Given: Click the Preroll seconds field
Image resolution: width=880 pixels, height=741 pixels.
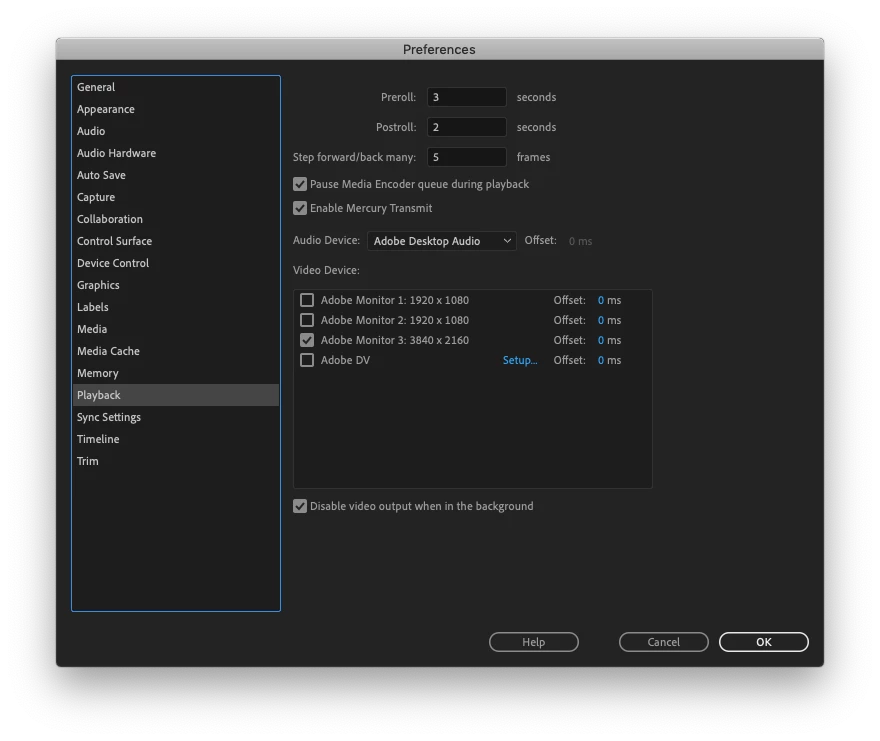Looking at the screenshot, I should [x=466, y=97].
